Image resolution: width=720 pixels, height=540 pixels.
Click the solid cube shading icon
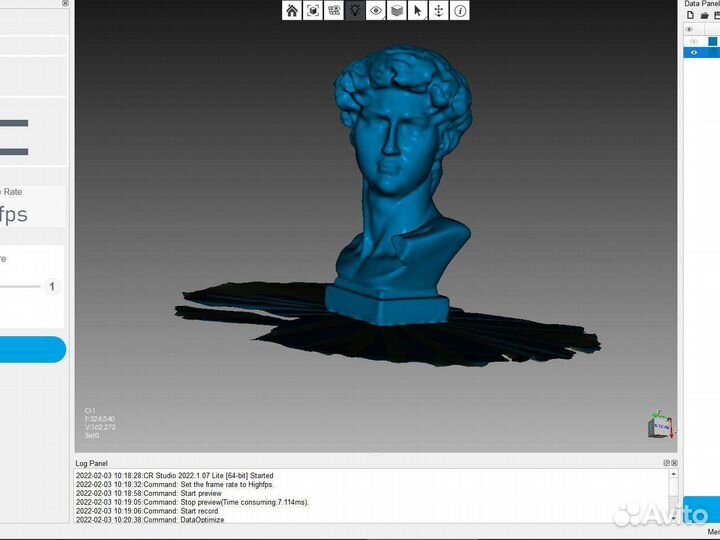tap(397, 11)
